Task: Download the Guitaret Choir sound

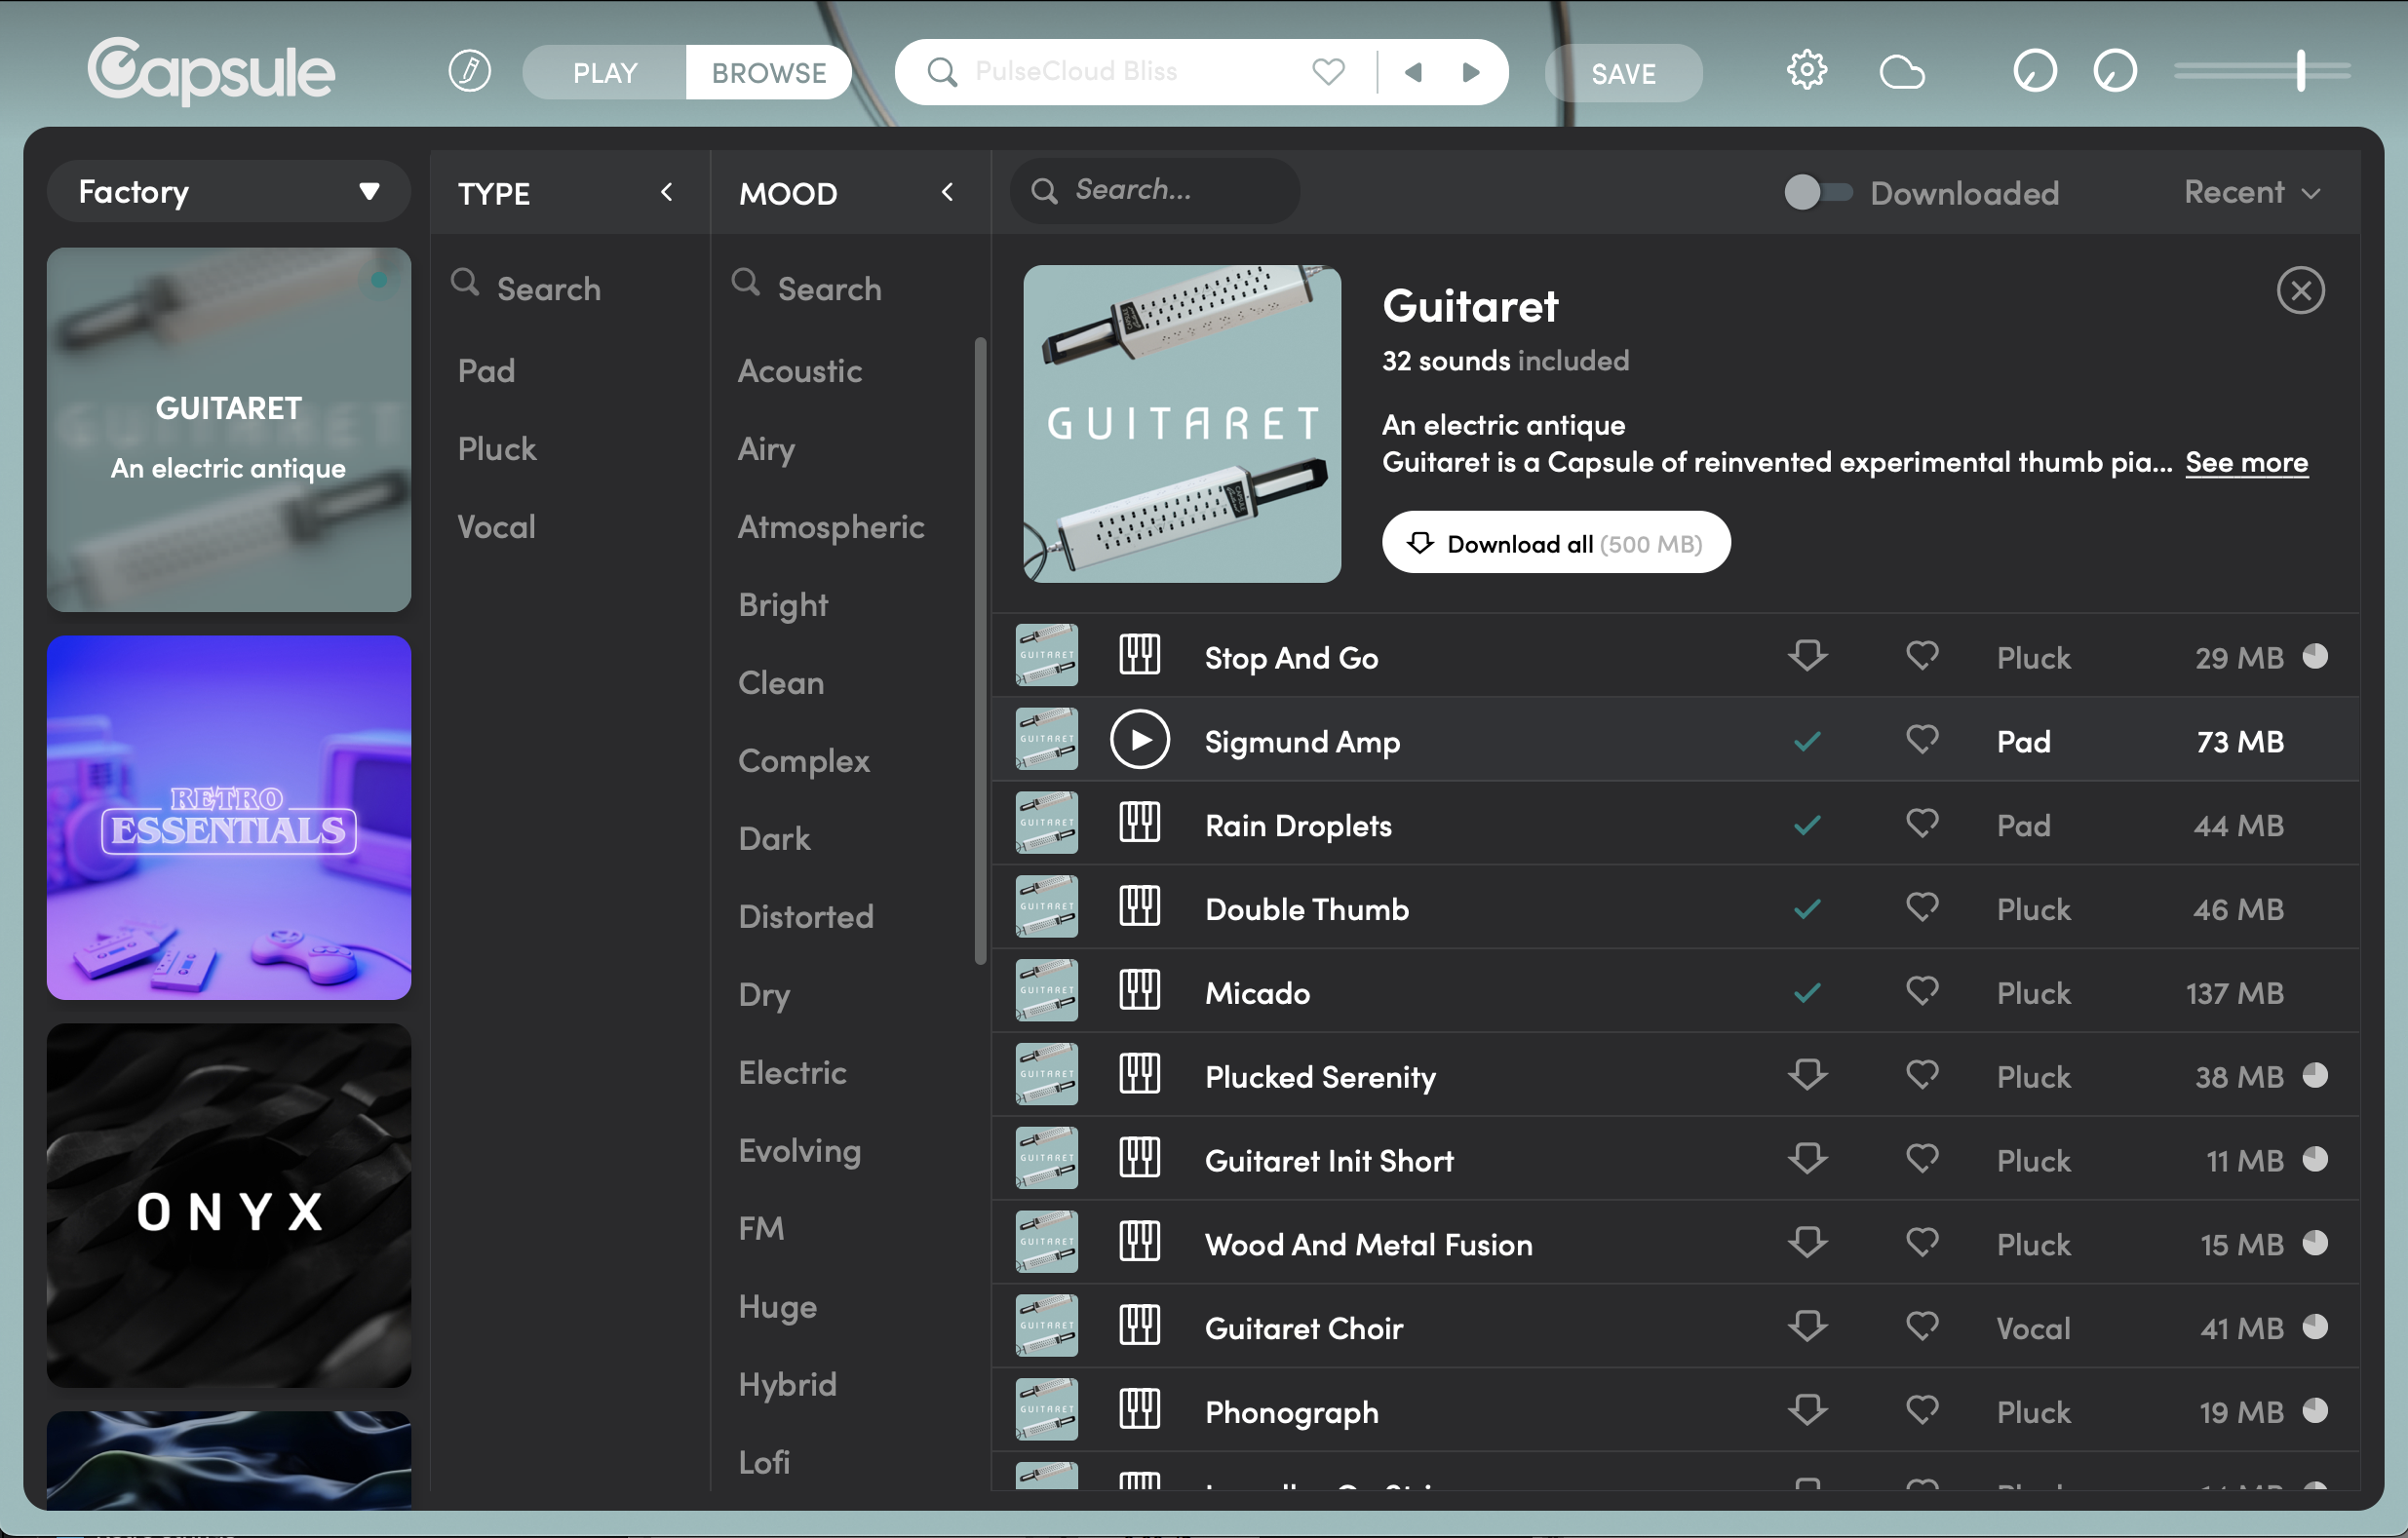Action: pos(1807,1327)
